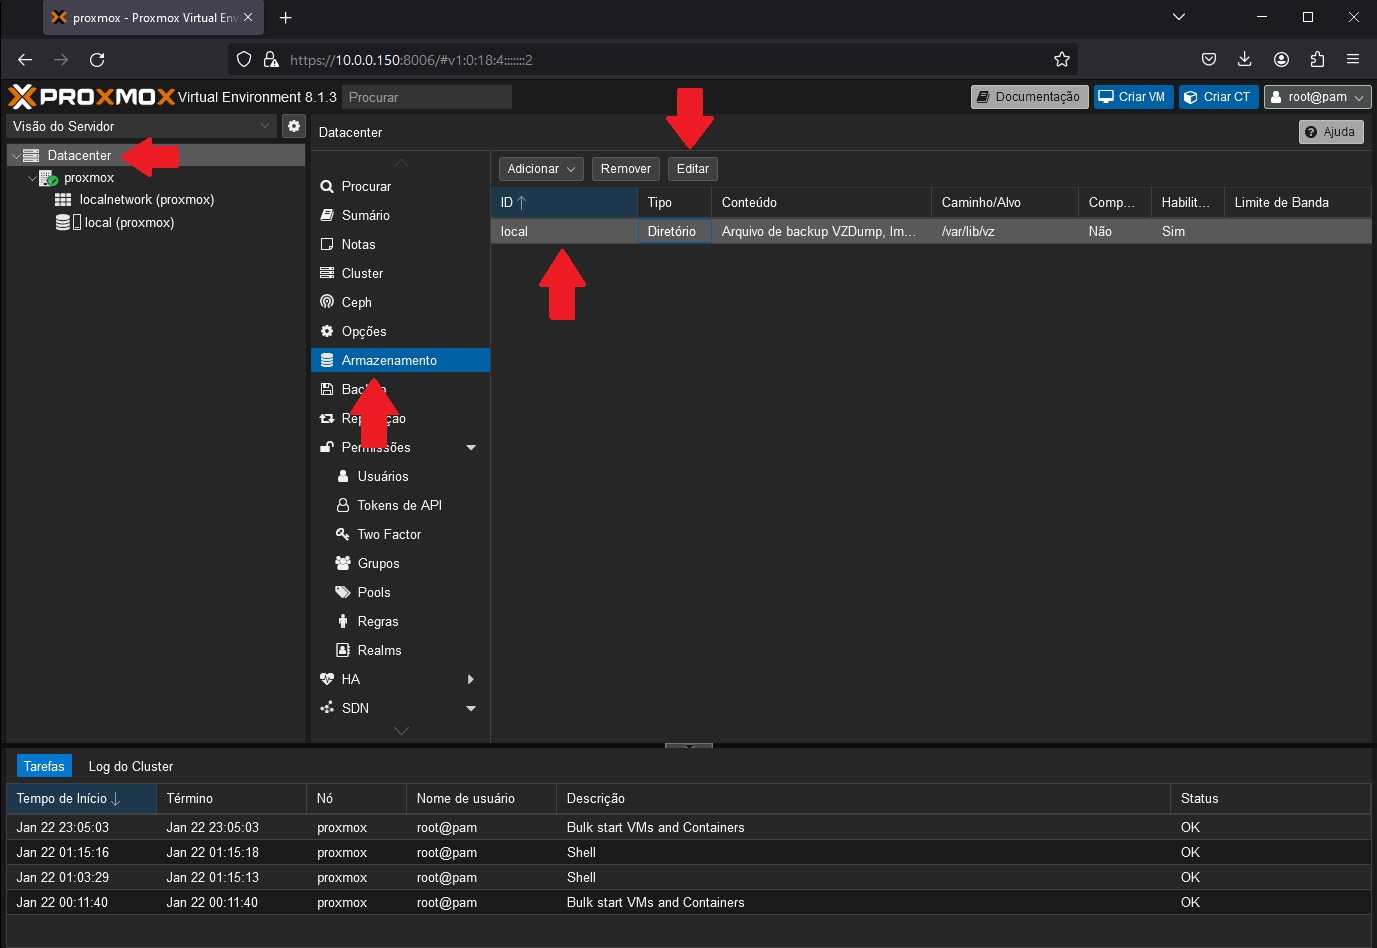1377x948 pixels.
Task: Sort by the Tipo column header
Action: point(674,202)
